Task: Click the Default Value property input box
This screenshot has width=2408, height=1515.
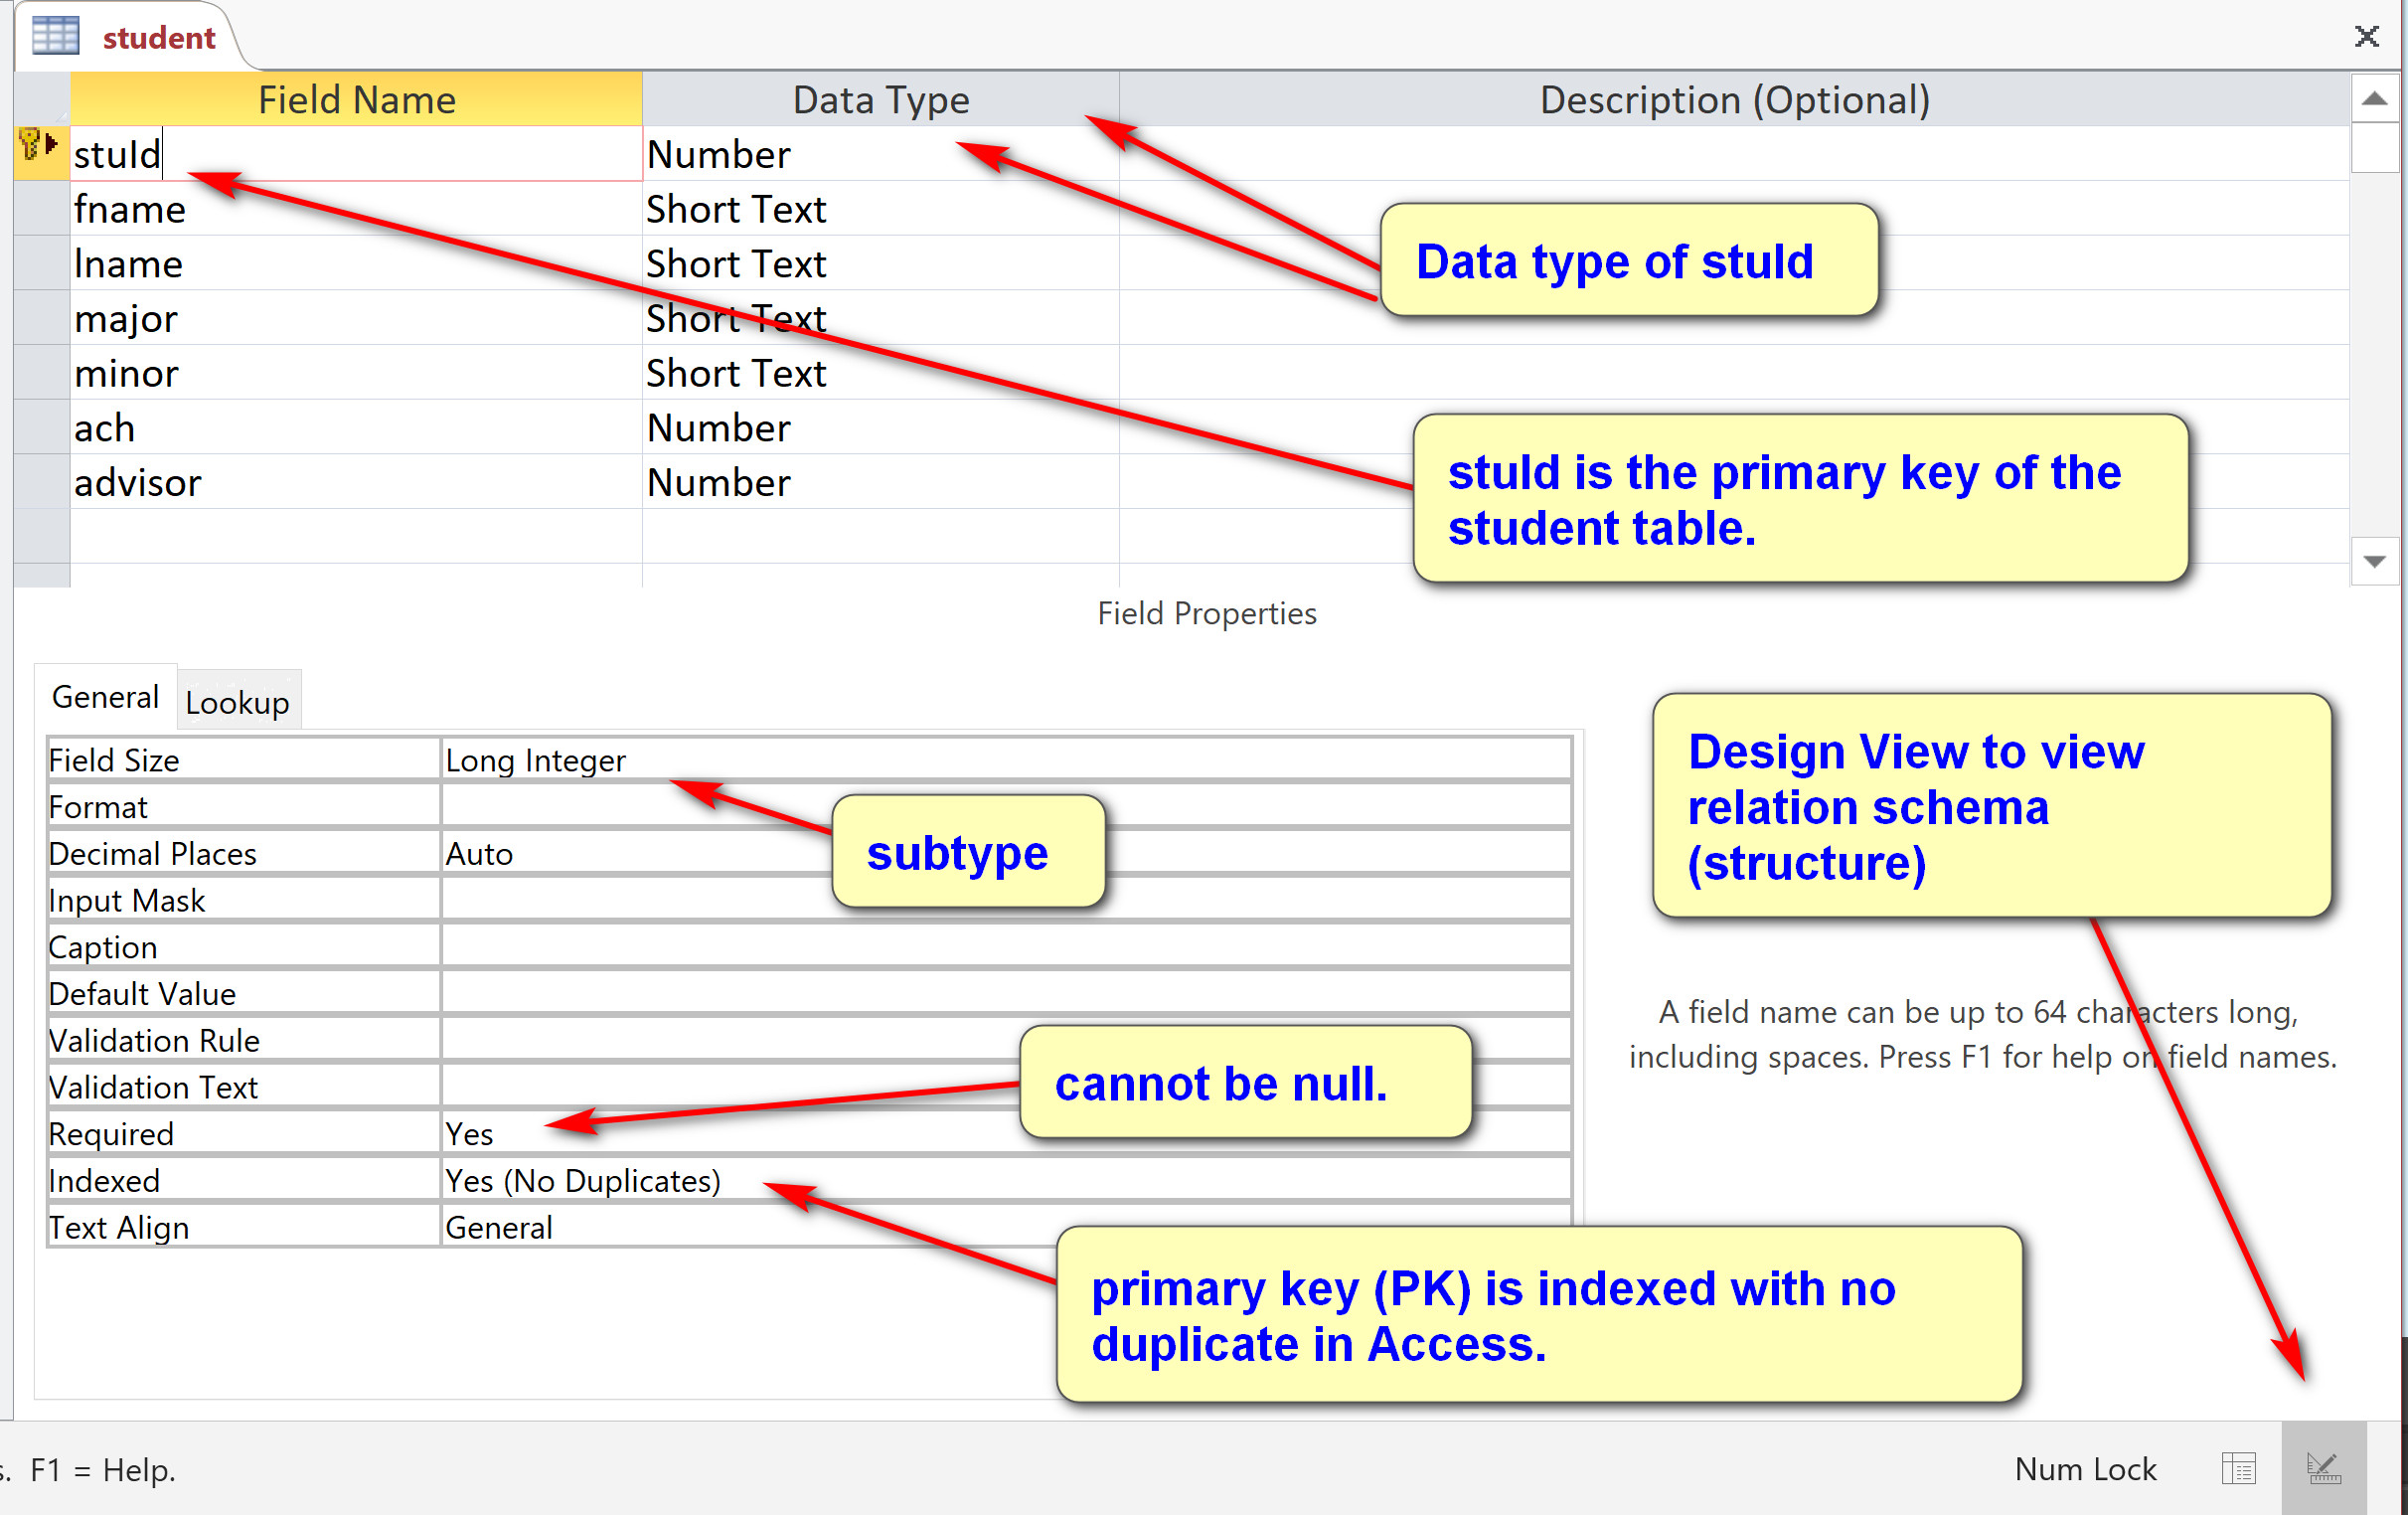Action: (1006, 993)
